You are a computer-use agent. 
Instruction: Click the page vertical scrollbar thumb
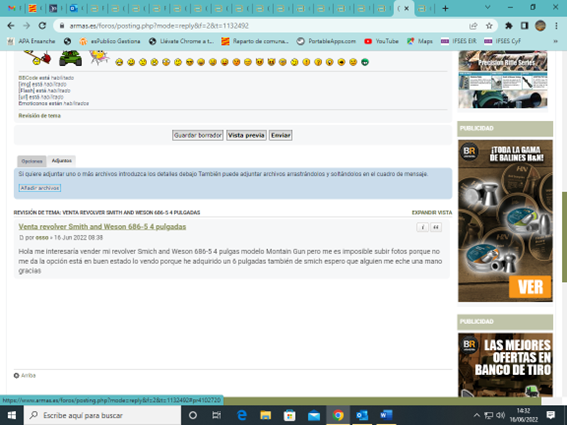click(564, 237)
